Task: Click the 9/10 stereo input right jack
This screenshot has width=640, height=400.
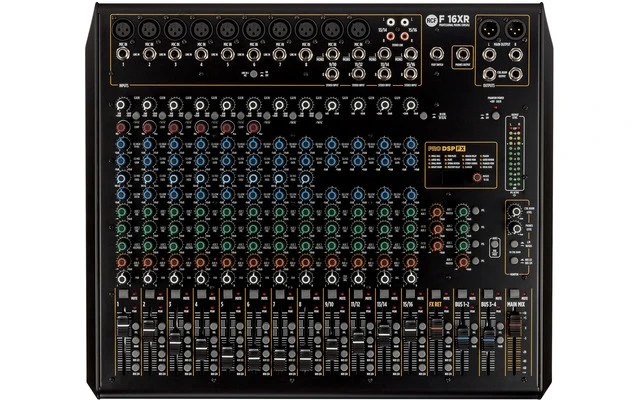Action: click(x=332, y=73)
